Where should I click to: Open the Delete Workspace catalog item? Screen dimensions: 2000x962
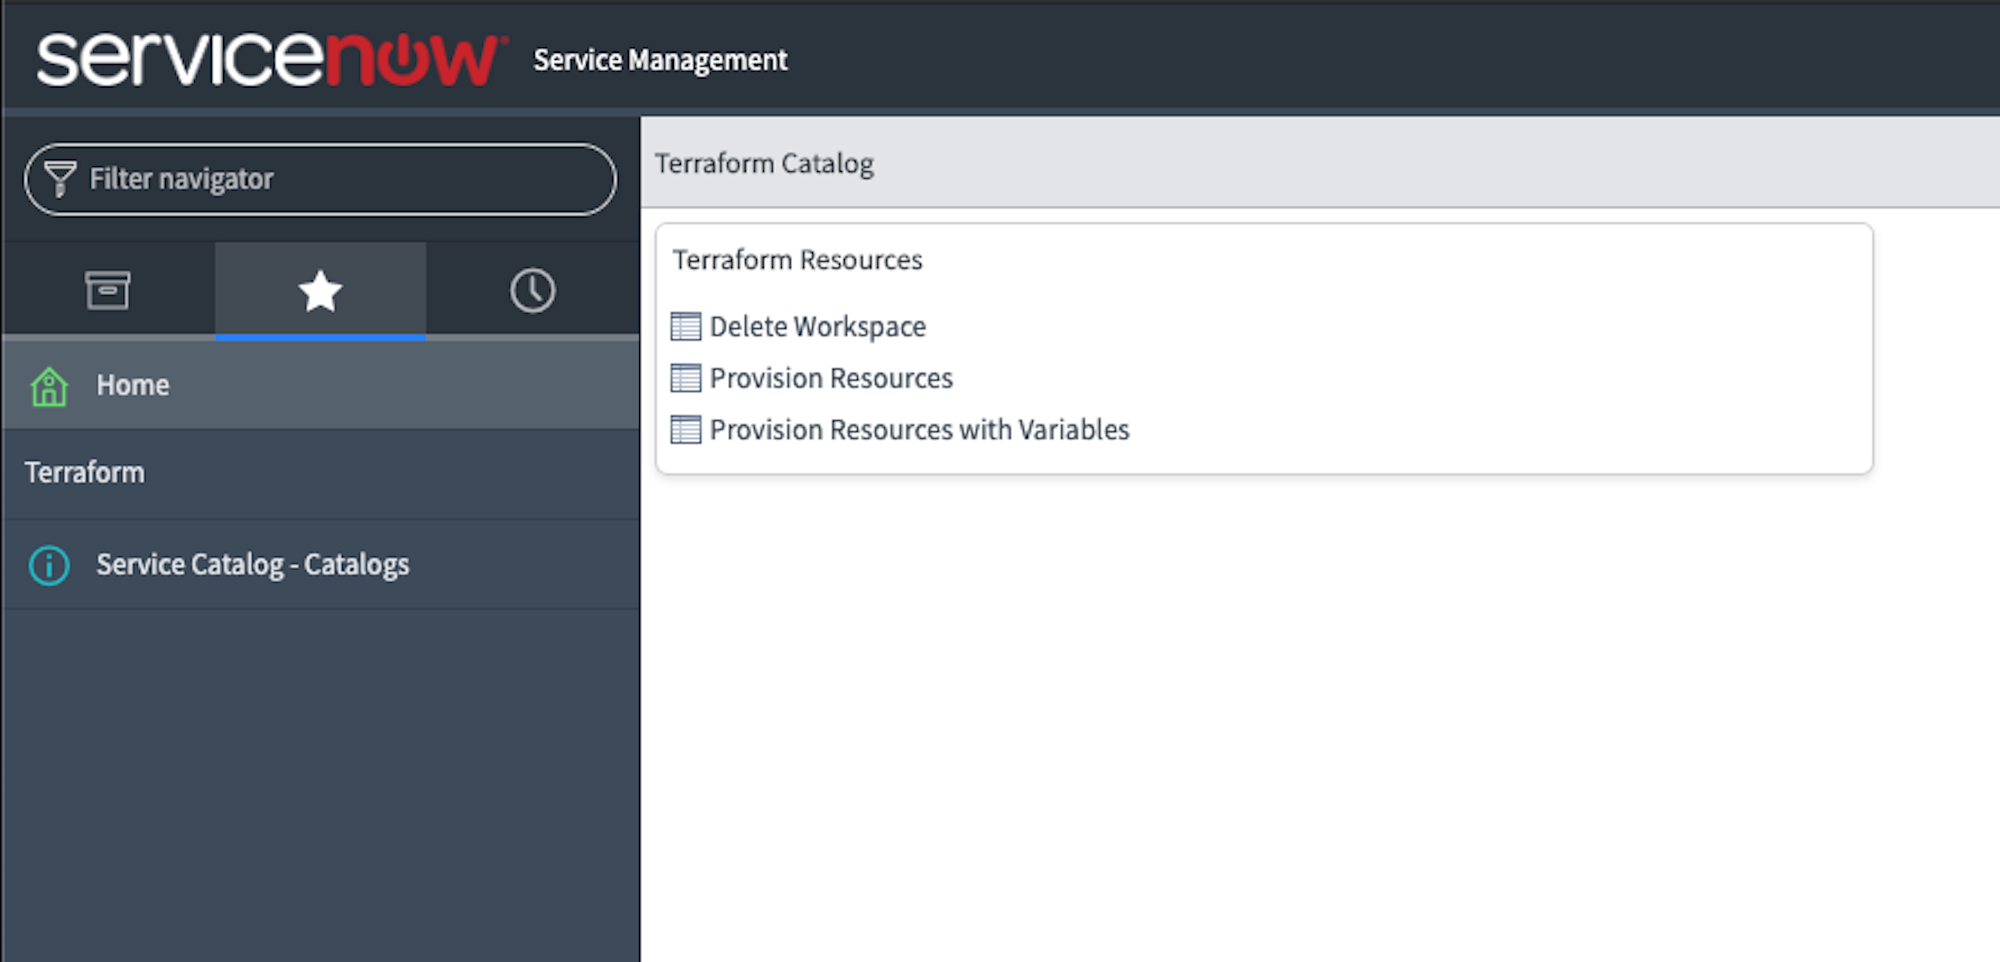coord(816,325)
